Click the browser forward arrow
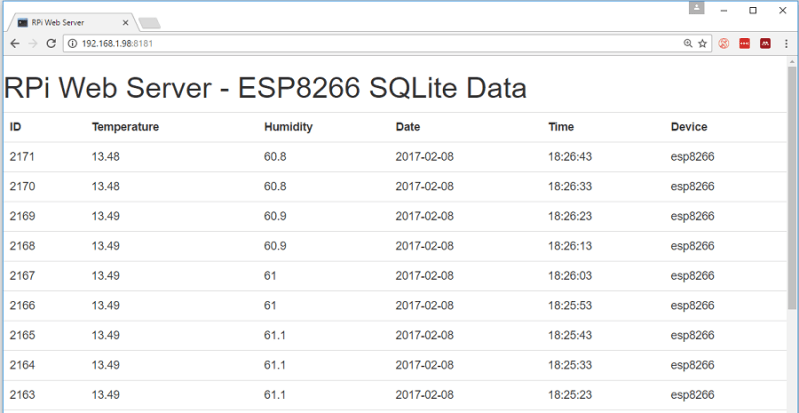Image resolution: width=799 pixels, height=413 pixels. coord(32,44)
